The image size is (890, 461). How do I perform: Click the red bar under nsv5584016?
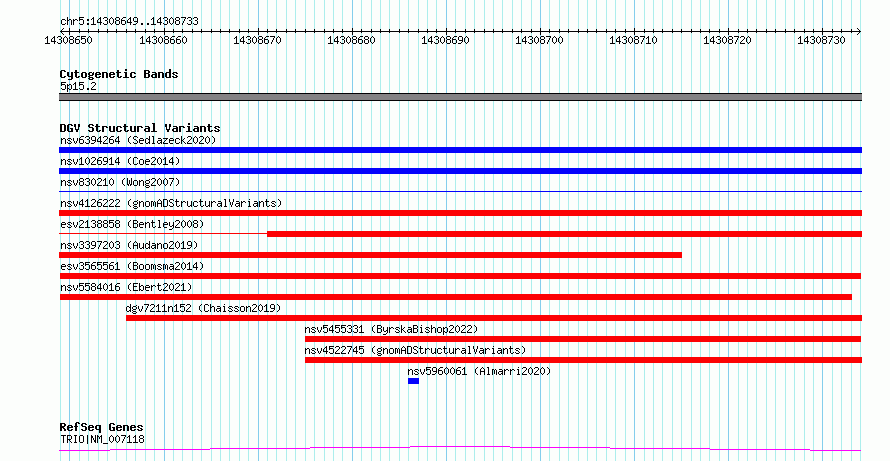456,297
